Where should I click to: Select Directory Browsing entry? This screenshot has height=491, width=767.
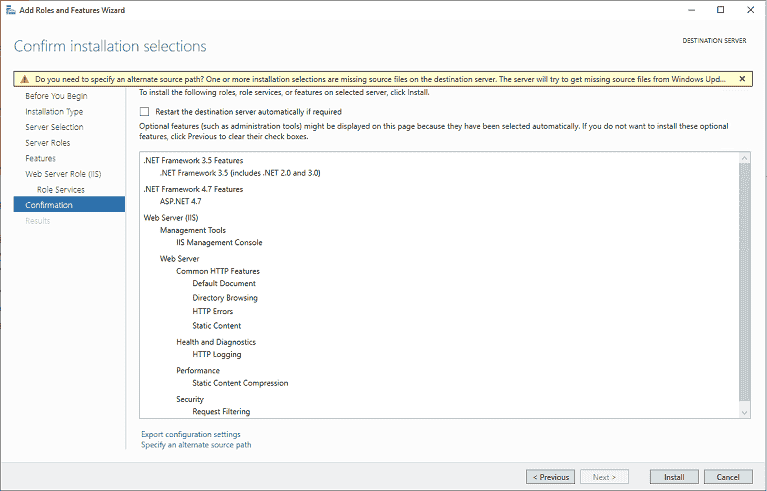pos(225,298)
